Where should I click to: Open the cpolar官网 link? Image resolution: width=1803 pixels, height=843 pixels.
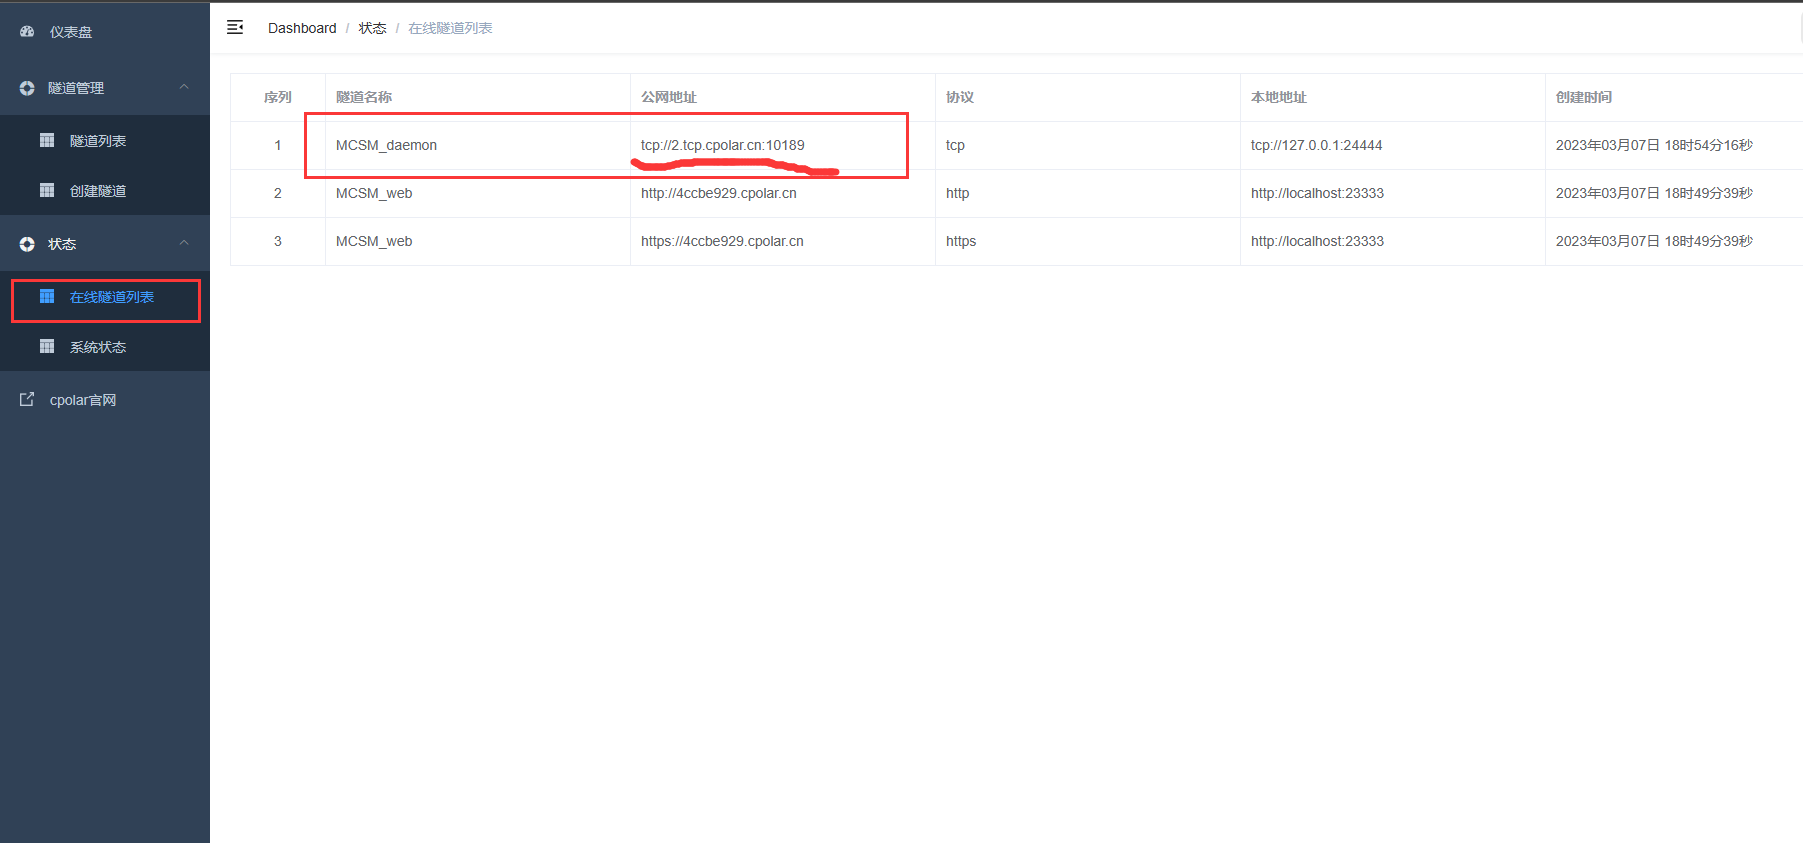coord(83,400)
